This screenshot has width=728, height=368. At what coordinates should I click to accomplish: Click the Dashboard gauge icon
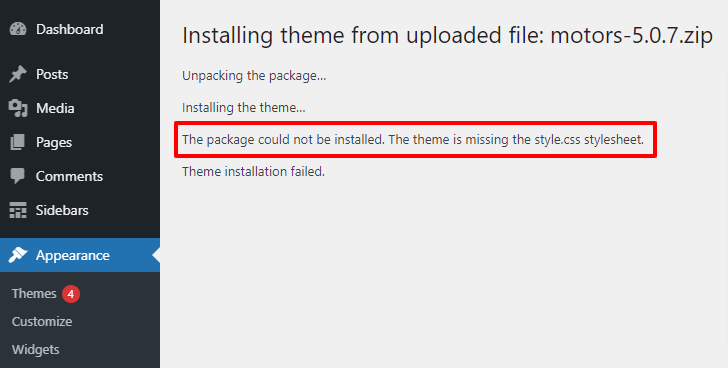point(18,29)
